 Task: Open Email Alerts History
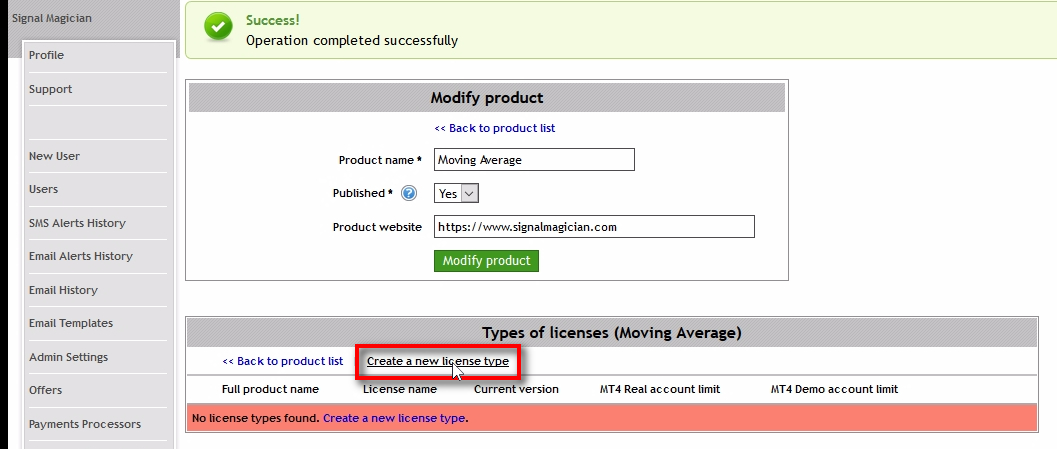(80, 256)
